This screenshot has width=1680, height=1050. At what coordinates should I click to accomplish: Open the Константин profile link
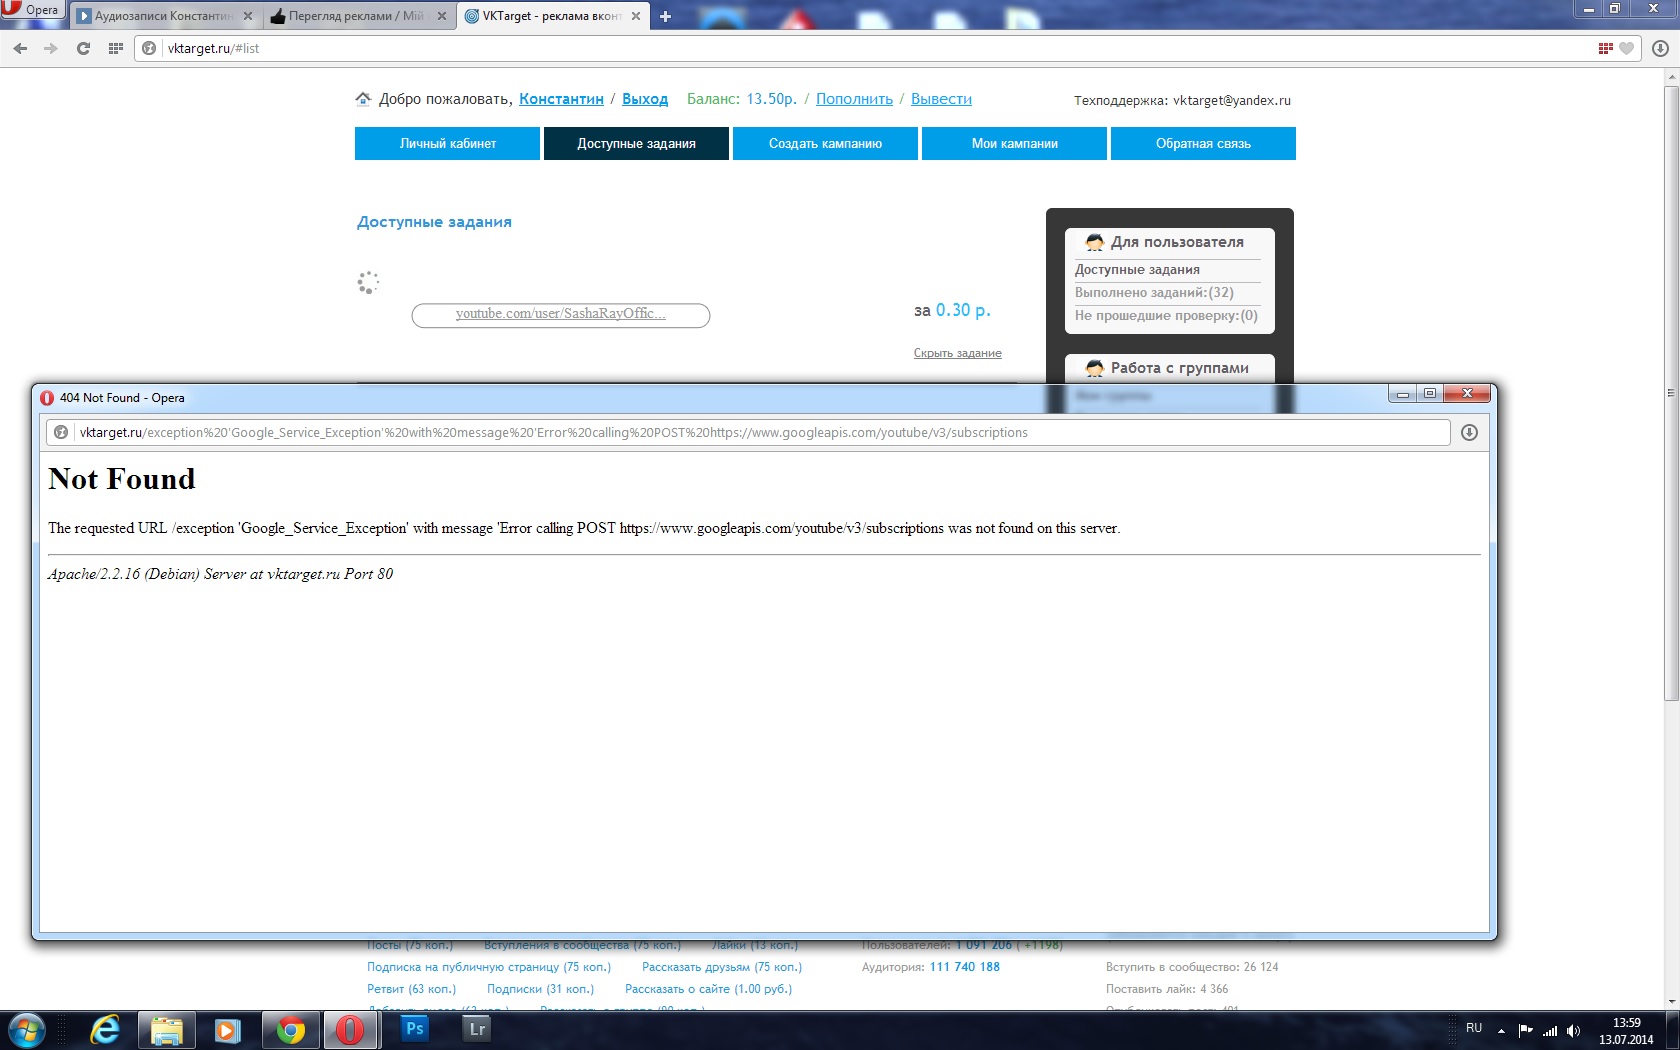[561, 99]
